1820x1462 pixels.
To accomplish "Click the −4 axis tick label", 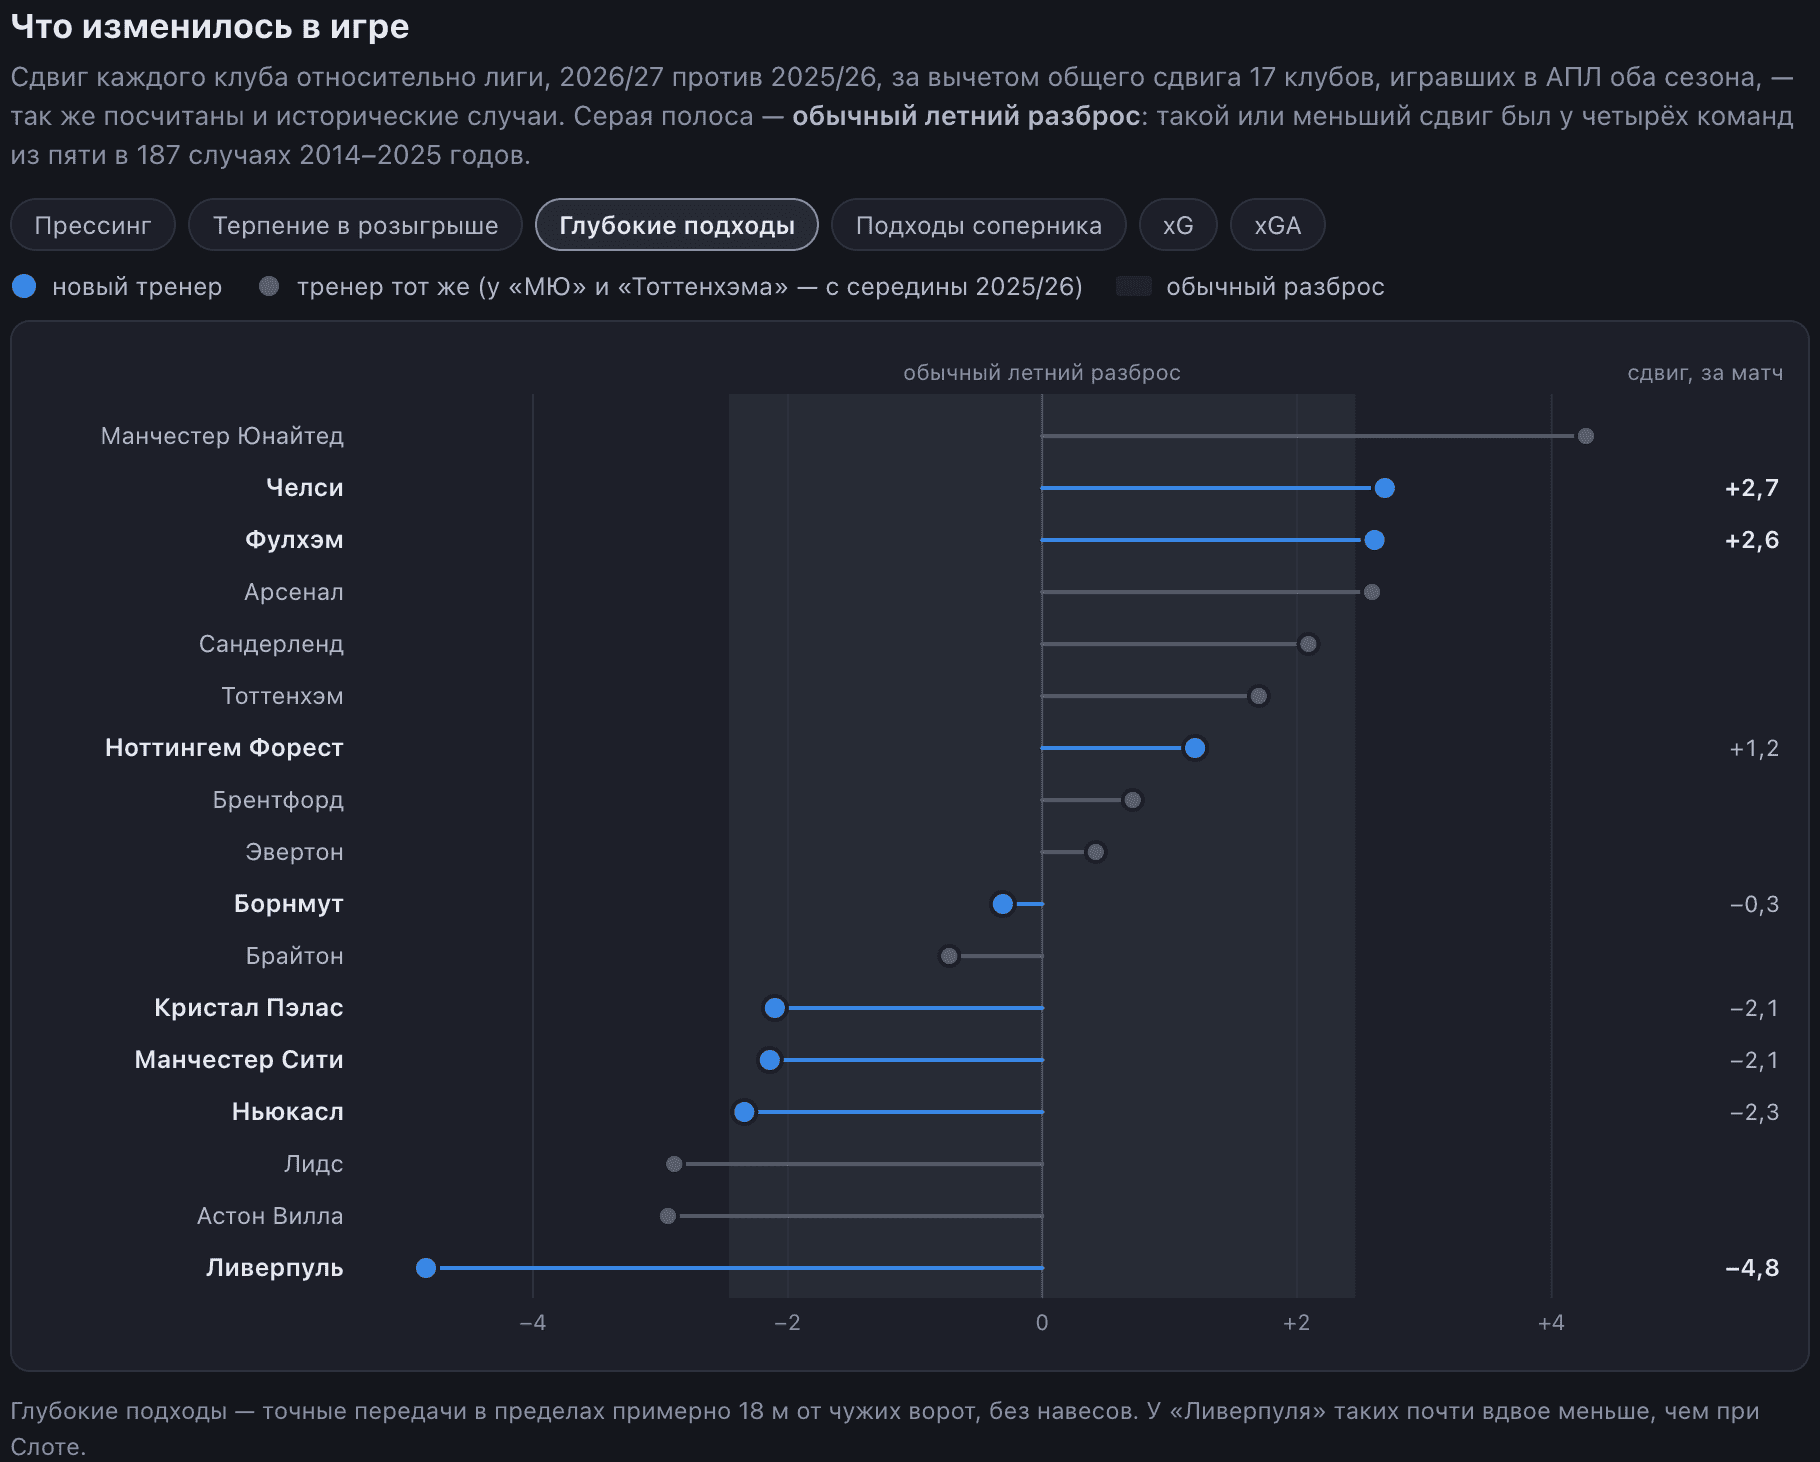I will tap(533, 1323).
